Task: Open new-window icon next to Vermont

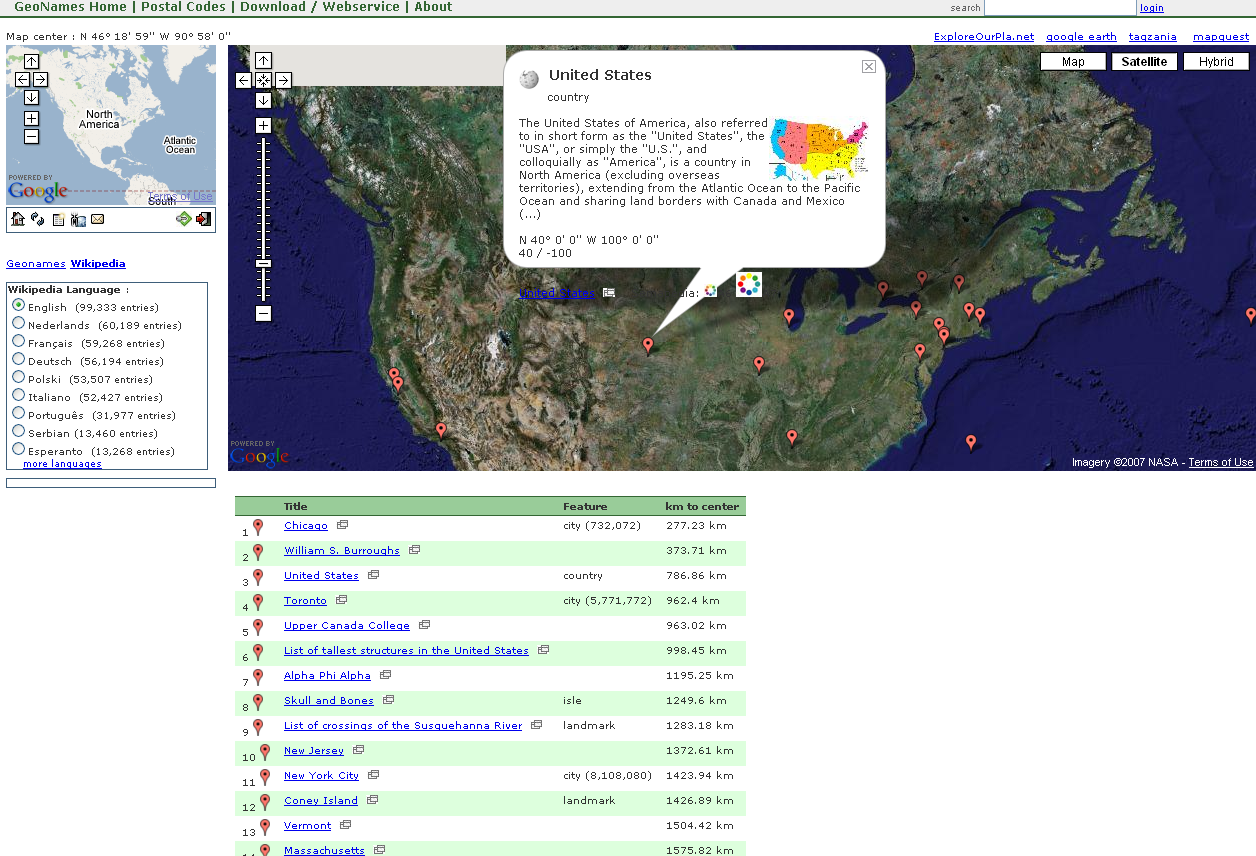Action: pyautogui.click(x=345, y=825)
